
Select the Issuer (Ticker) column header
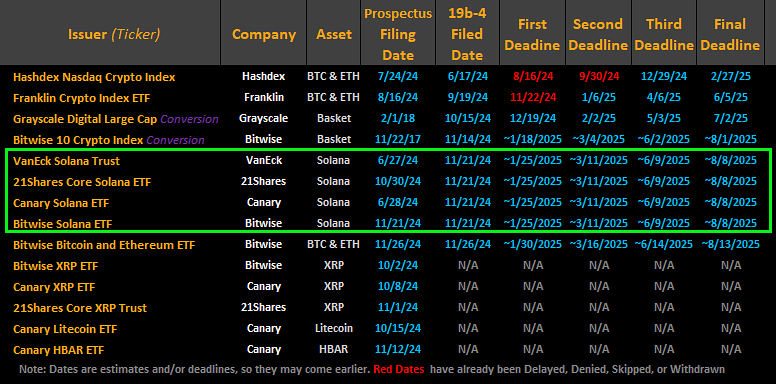(x=114, y=34)
